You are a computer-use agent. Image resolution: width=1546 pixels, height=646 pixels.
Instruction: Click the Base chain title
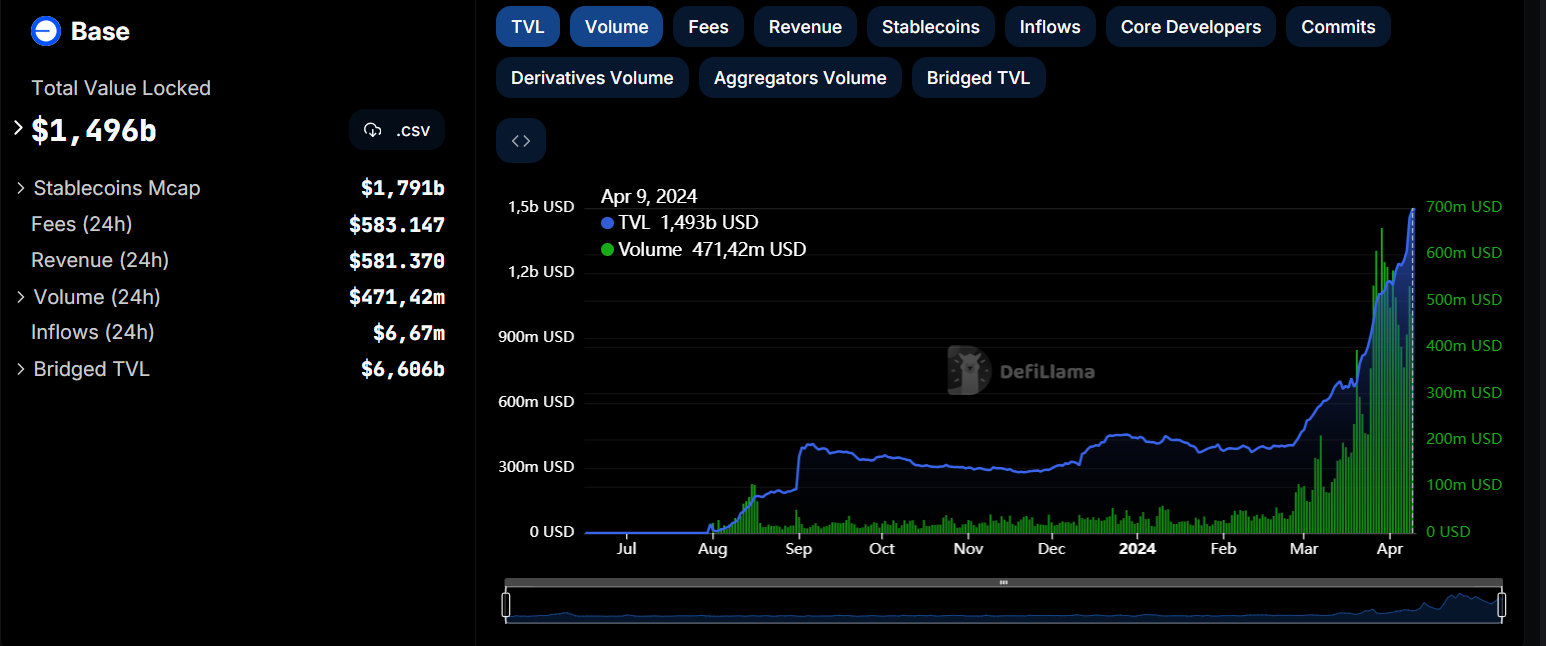point(100,31)
